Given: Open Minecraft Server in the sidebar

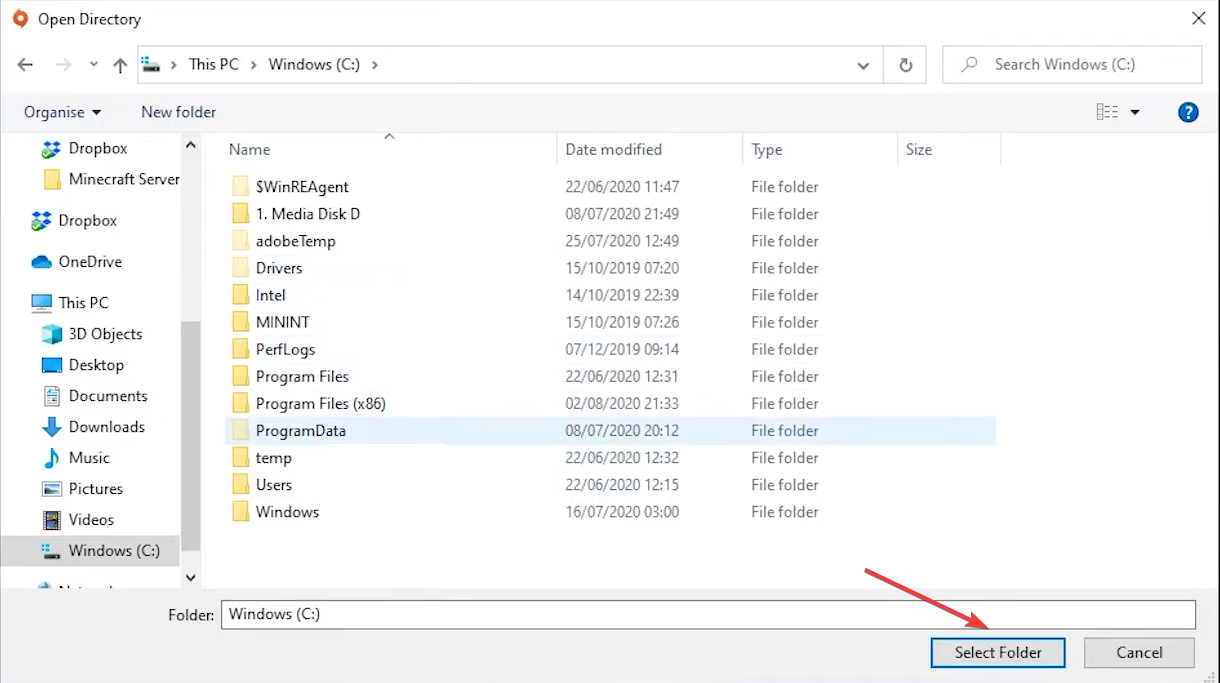Looking at the screenshot, I should (x=123, y=179).
